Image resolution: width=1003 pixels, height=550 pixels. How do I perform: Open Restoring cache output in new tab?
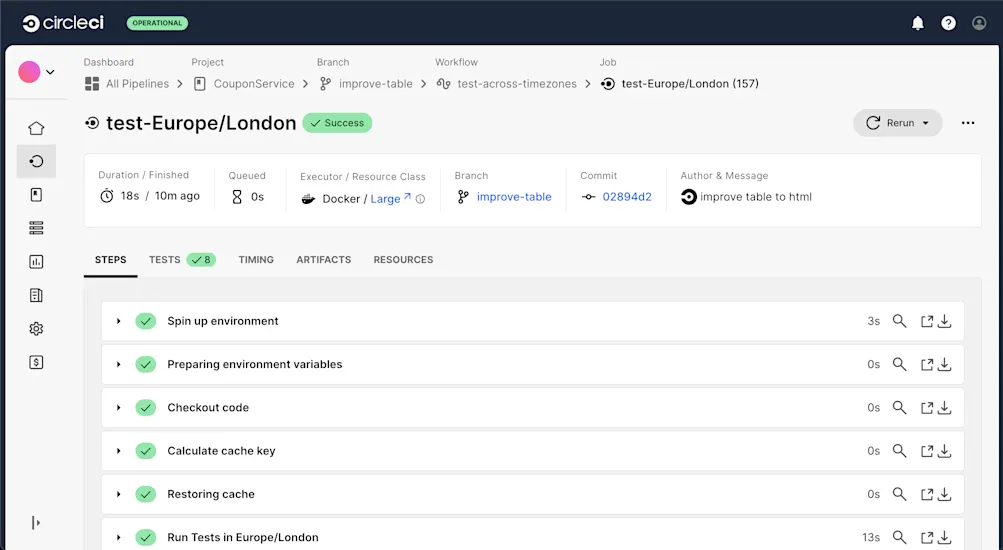pyautogui.click(x=926, y=494)
